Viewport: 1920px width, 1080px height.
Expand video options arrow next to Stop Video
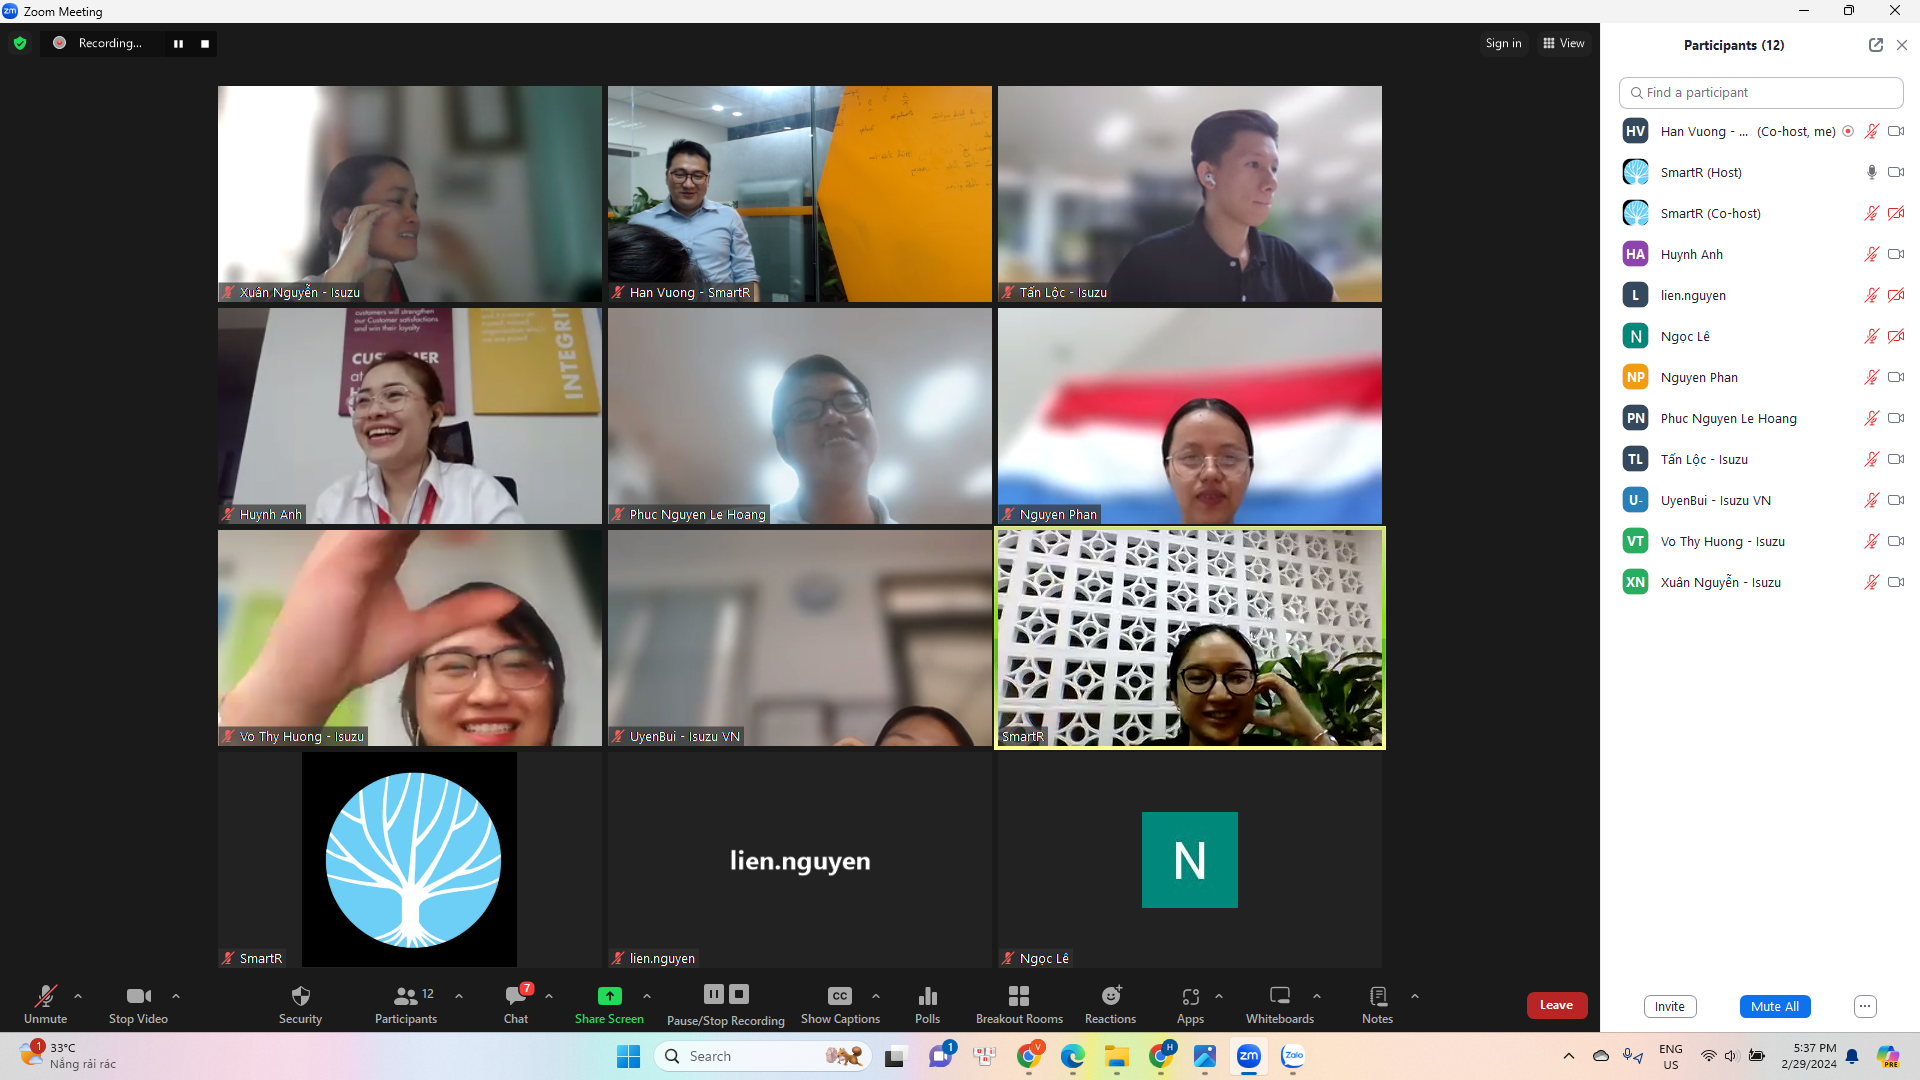(x=176, y=996)
